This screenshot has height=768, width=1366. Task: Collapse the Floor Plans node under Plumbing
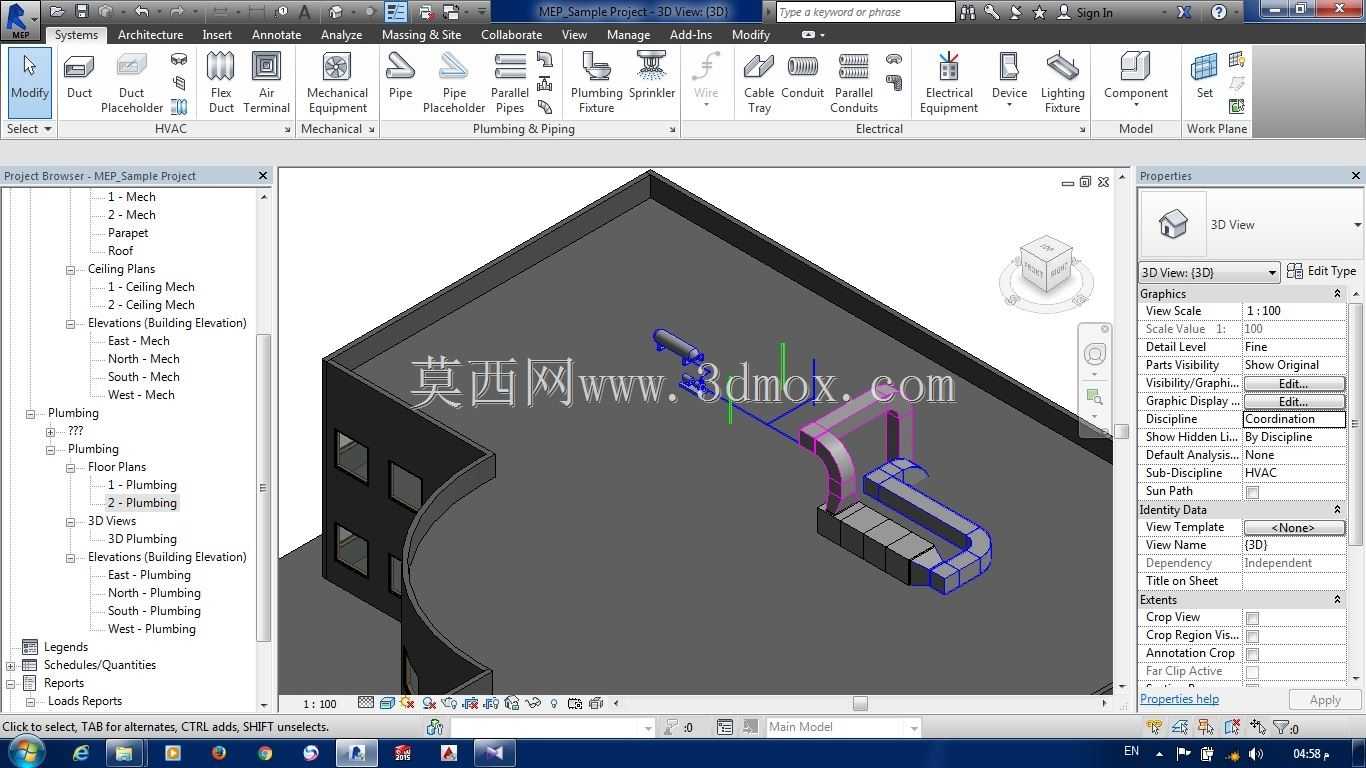coord(71,467)
